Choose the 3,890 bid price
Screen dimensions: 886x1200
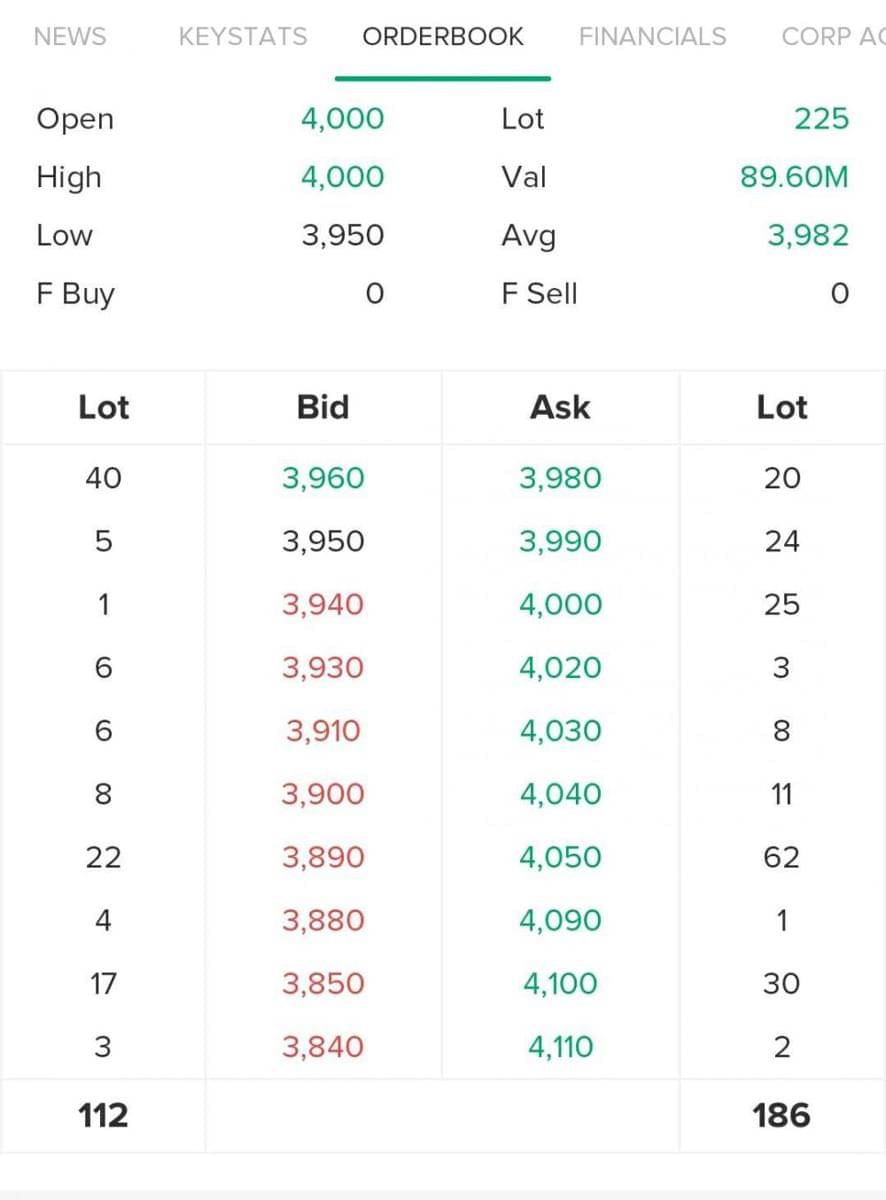(x=323, y=857)
